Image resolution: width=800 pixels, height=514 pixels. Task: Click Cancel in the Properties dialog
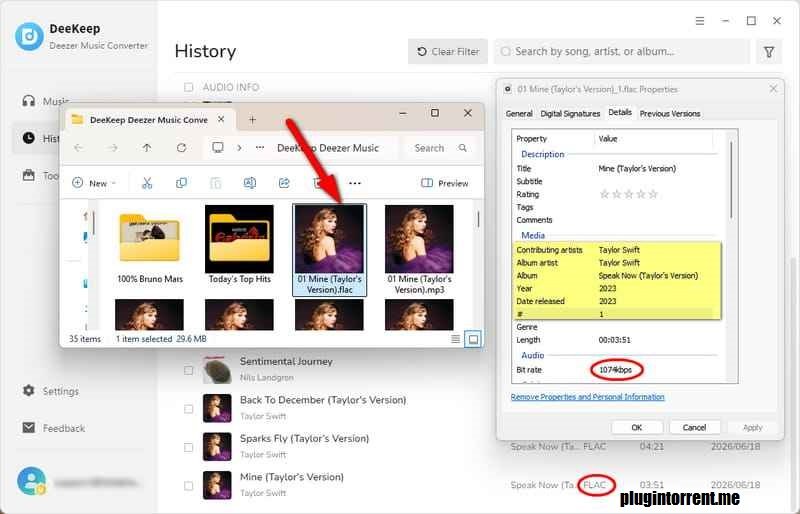(x=694, y=428)
